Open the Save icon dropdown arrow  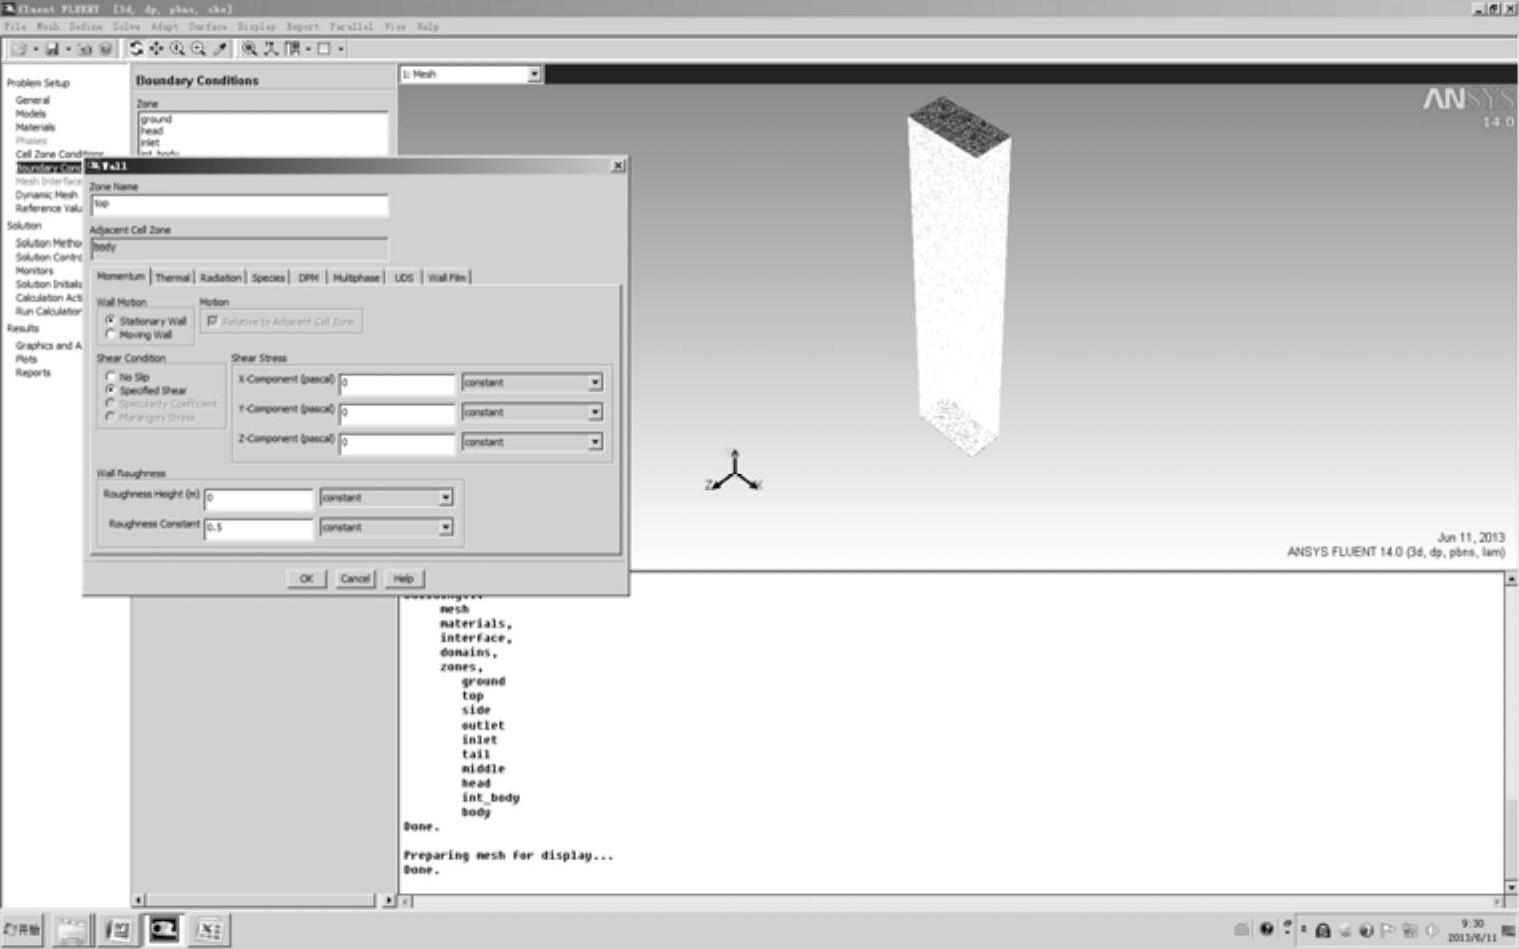click(x=68, y=49)
